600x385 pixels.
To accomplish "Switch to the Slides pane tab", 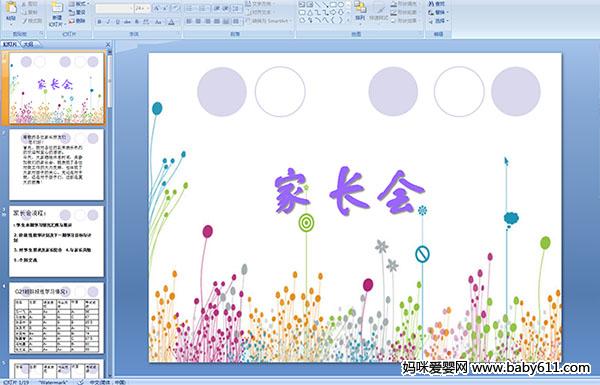I will 10,44.
